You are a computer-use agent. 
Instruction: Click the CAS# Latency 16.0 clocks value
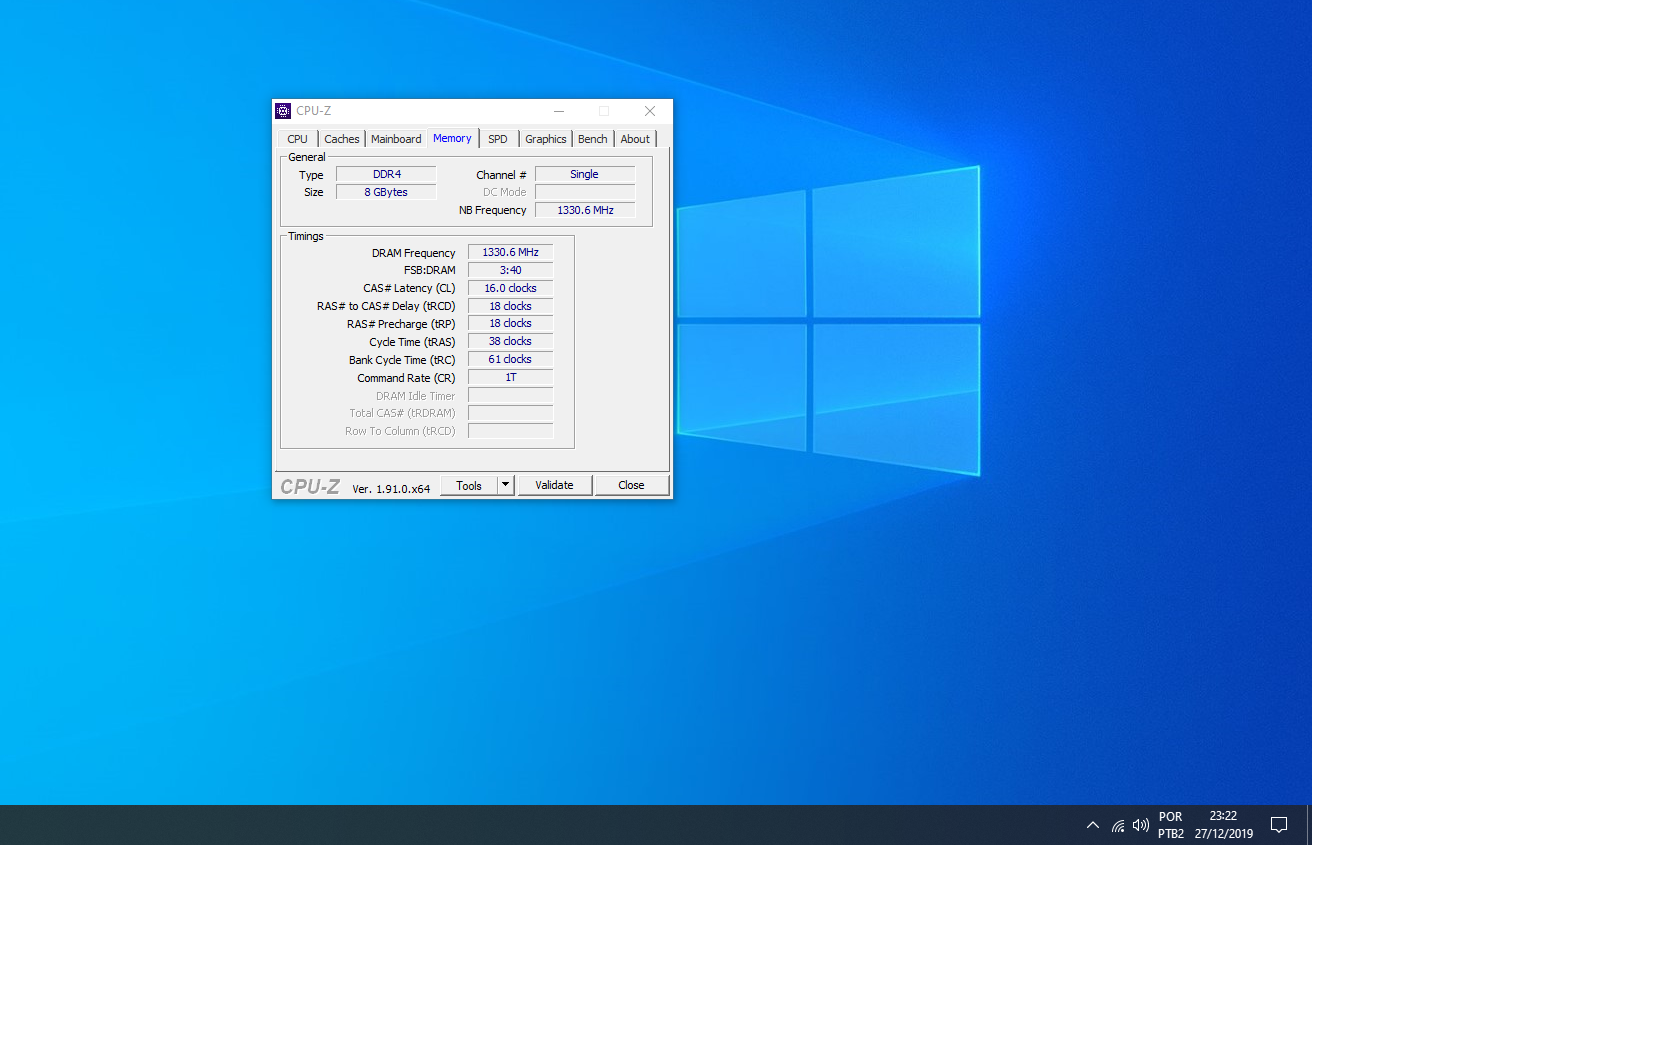[511, 288]
